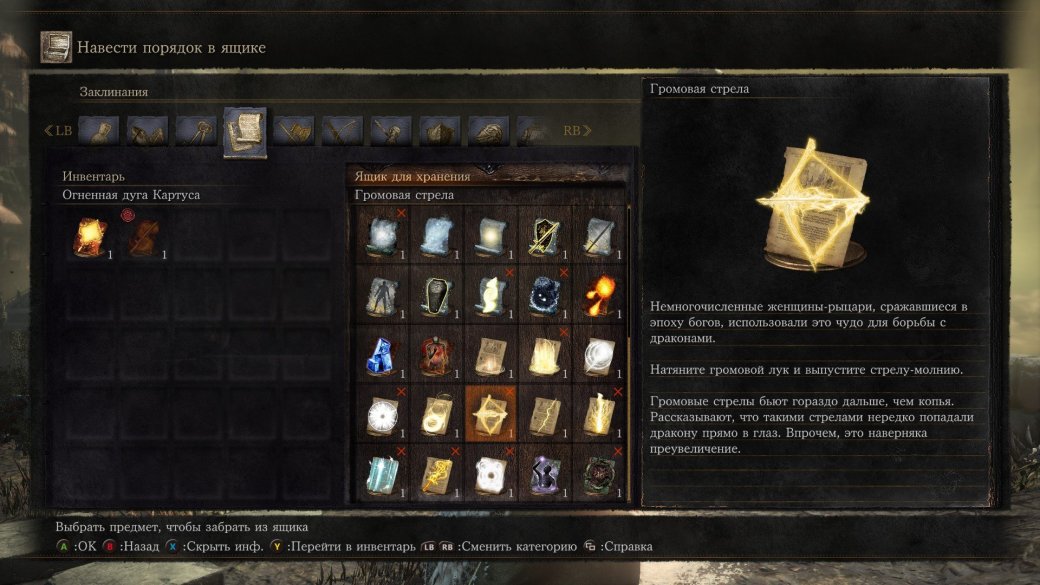Select the highlighted Громовая стрела spell icon
The height and width of the screenshot is (585, 1040).
pos(491,415)
